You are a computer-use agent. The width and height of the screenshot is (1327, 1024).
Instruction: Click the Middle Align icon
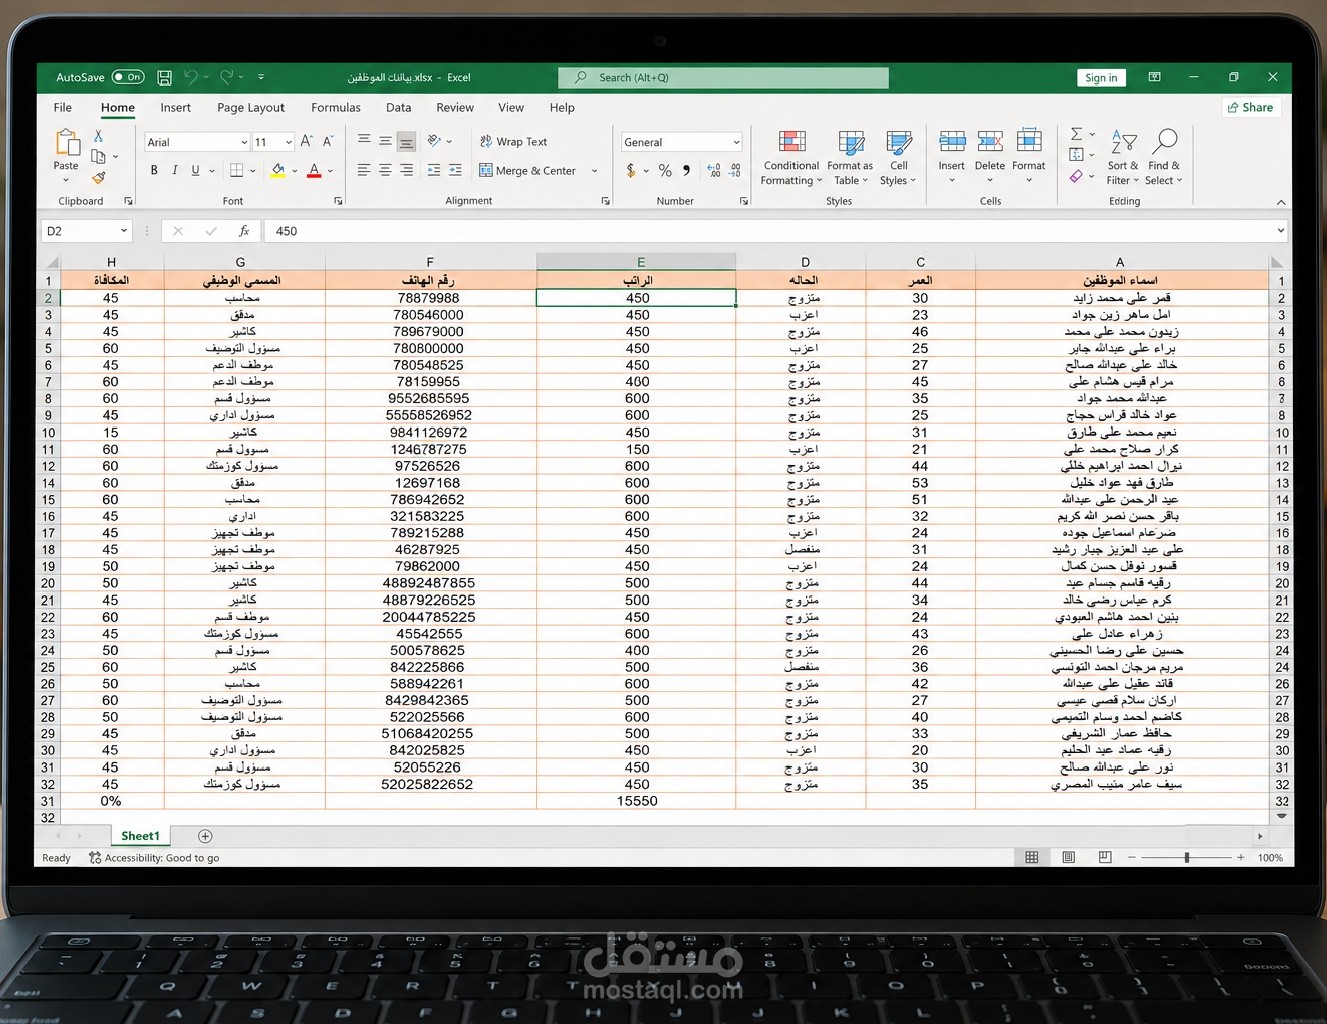click(385, 141)
